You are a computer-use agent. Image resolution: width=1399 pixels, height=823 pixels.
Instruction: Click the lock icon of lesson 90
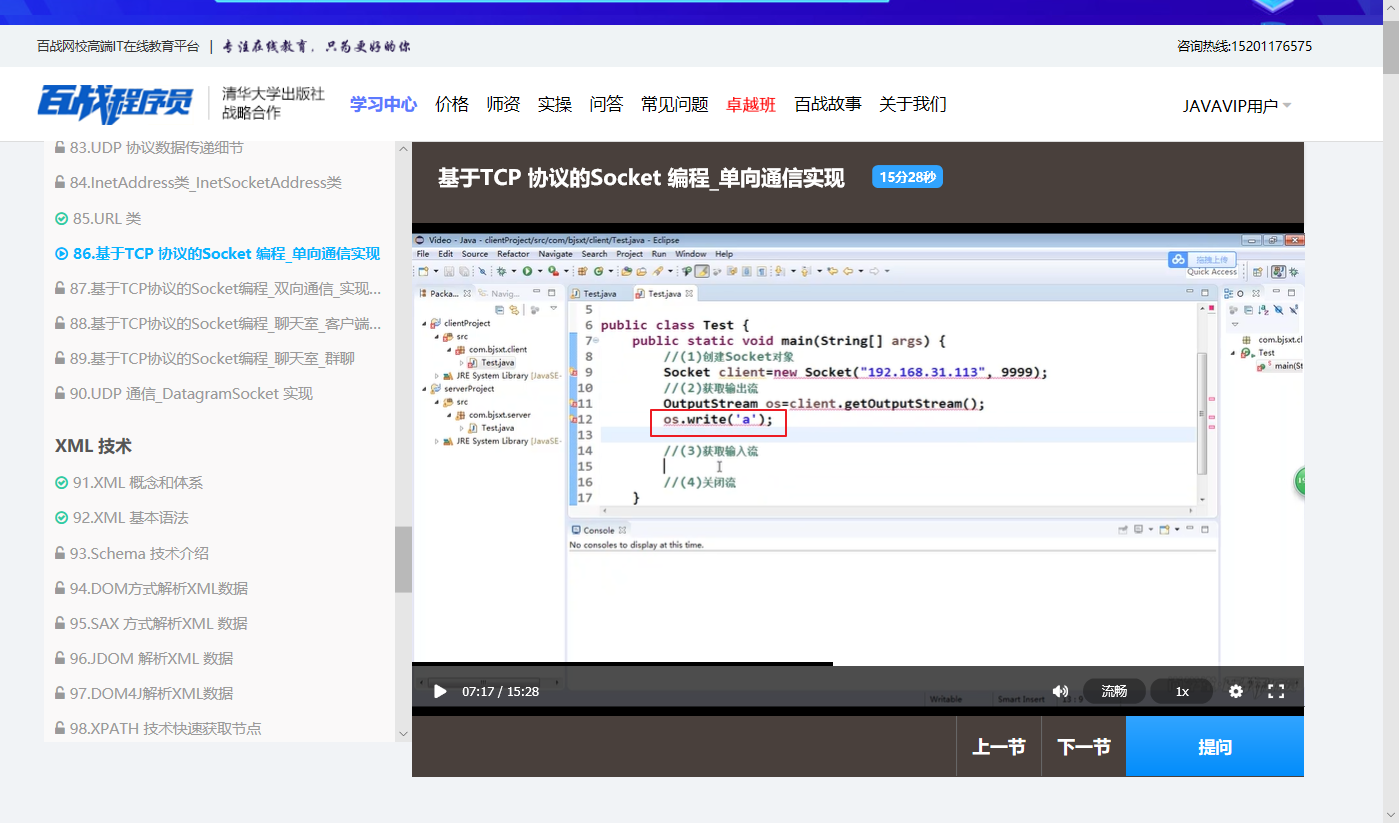click(x=60, y=393)
